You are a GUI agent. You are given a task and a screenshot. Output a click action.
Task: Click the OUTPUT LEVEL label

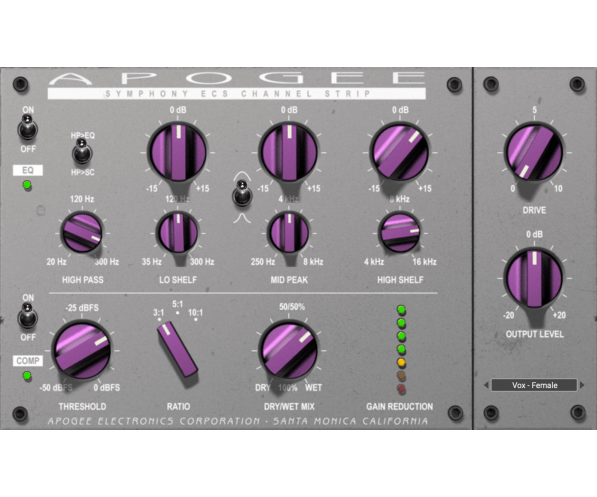(535, 334)
